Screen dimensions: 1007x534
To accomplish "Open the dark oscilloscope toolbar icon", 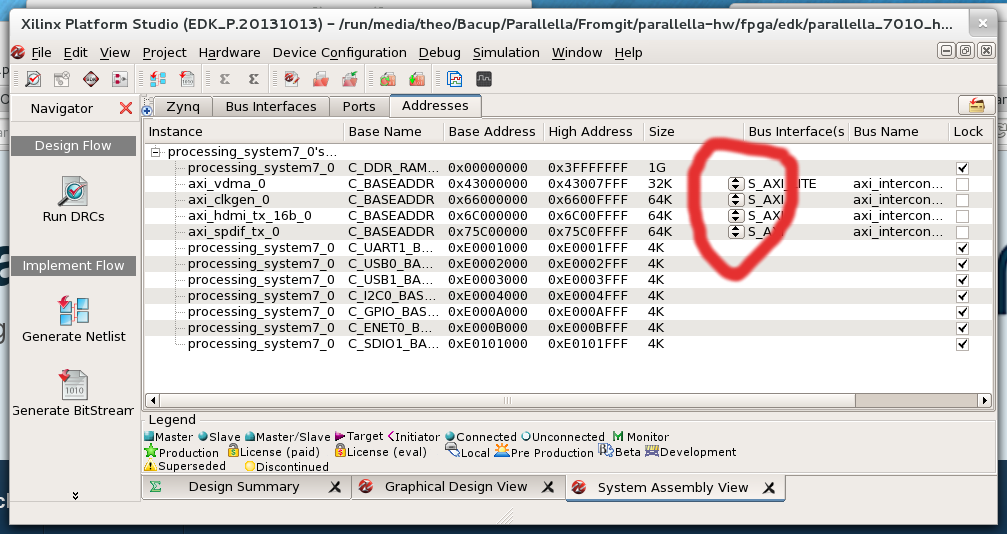I will (x=484, y=79).
